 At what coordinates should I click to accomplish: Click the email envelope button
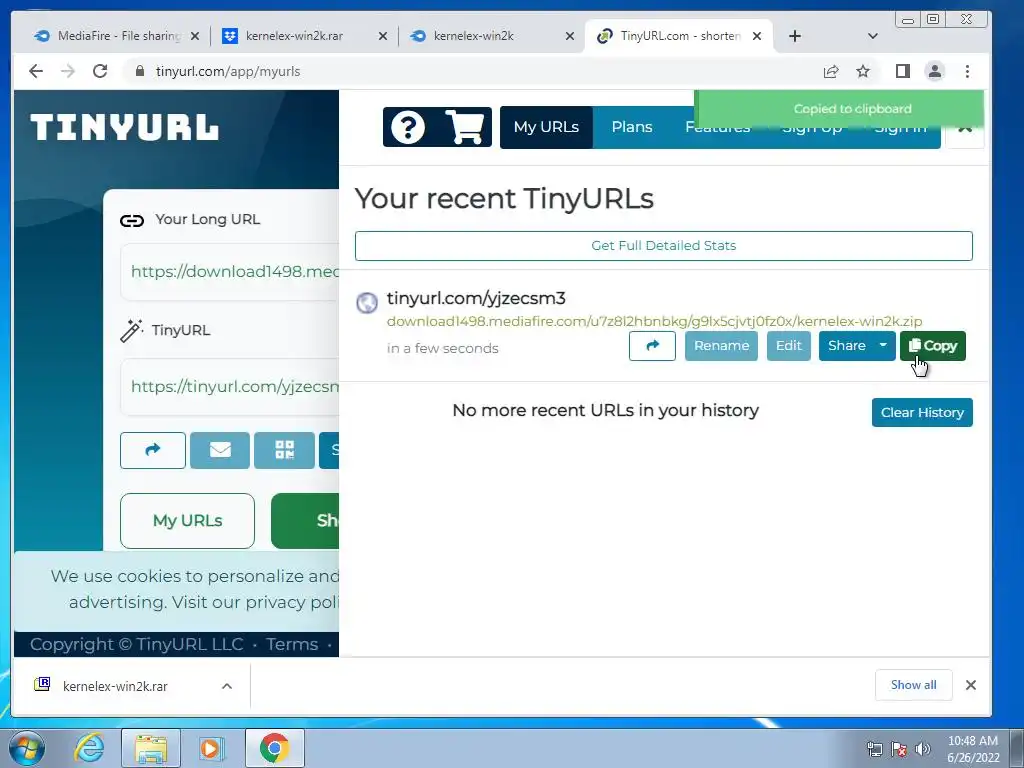coord(220,450)
